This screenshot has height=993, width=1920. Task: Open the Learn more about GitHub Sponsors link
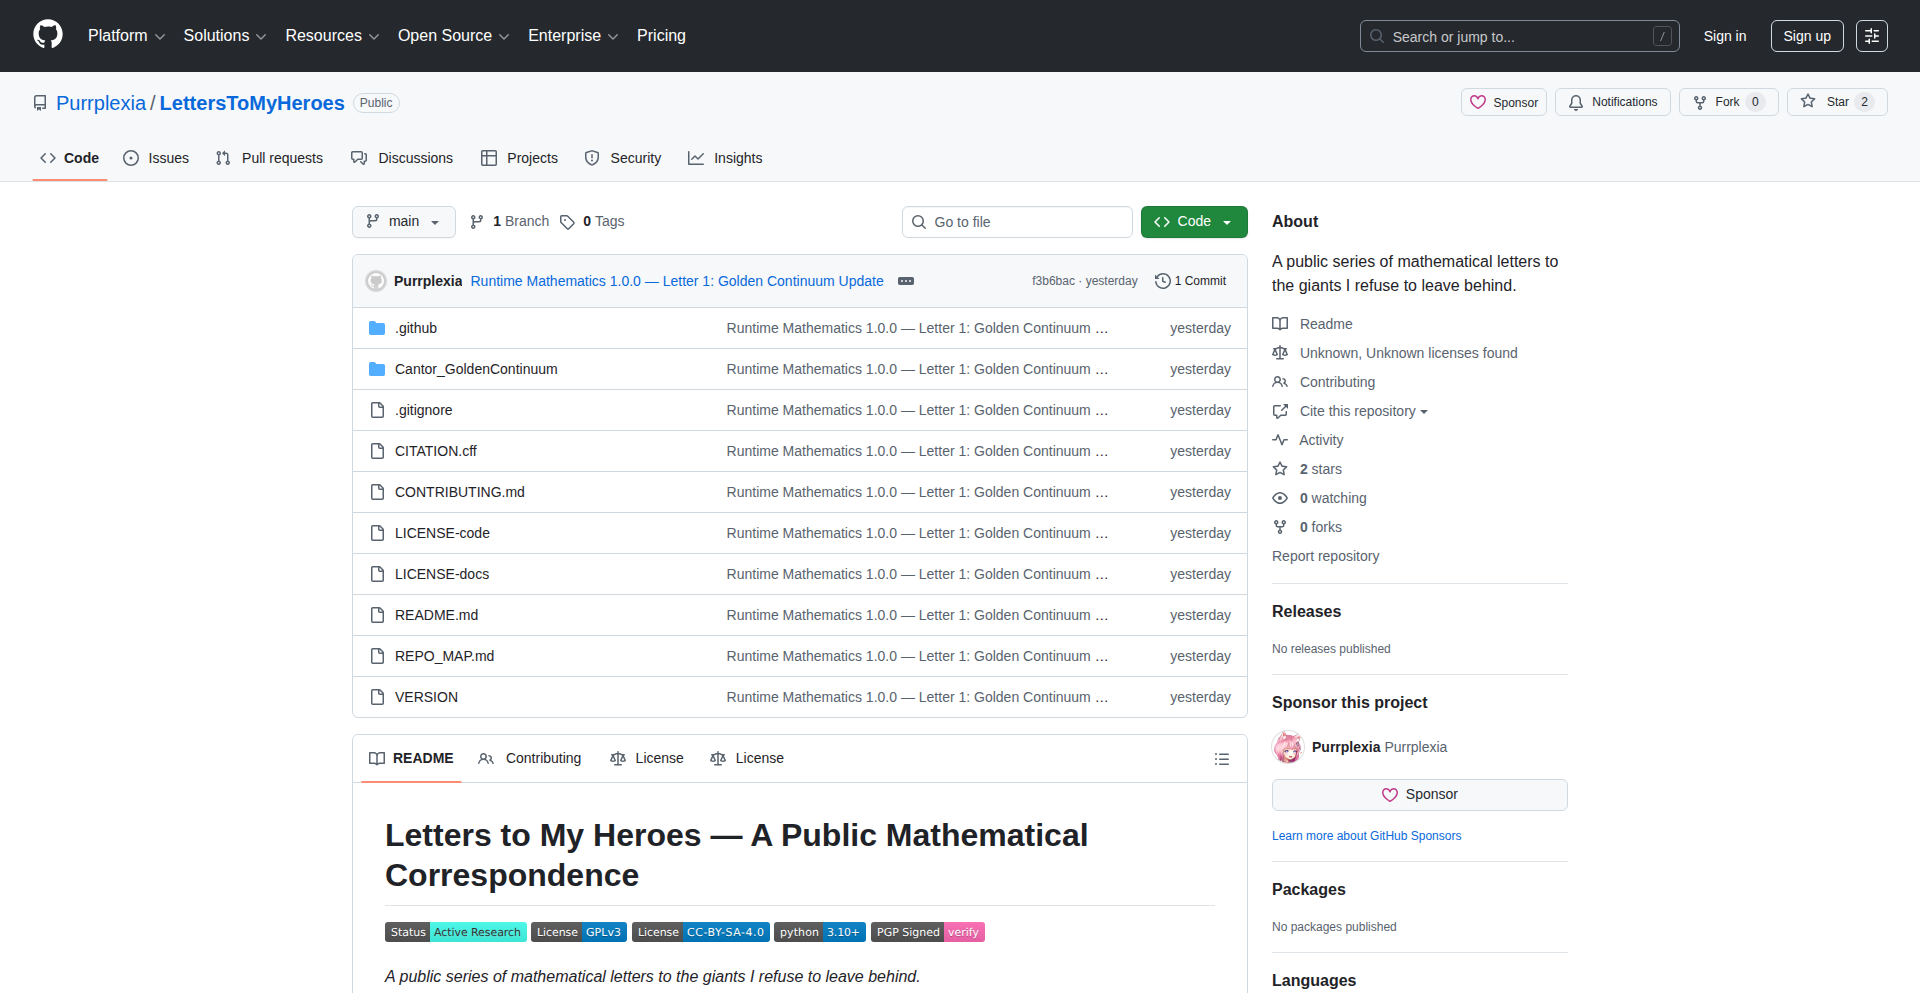pos(1366,836)
